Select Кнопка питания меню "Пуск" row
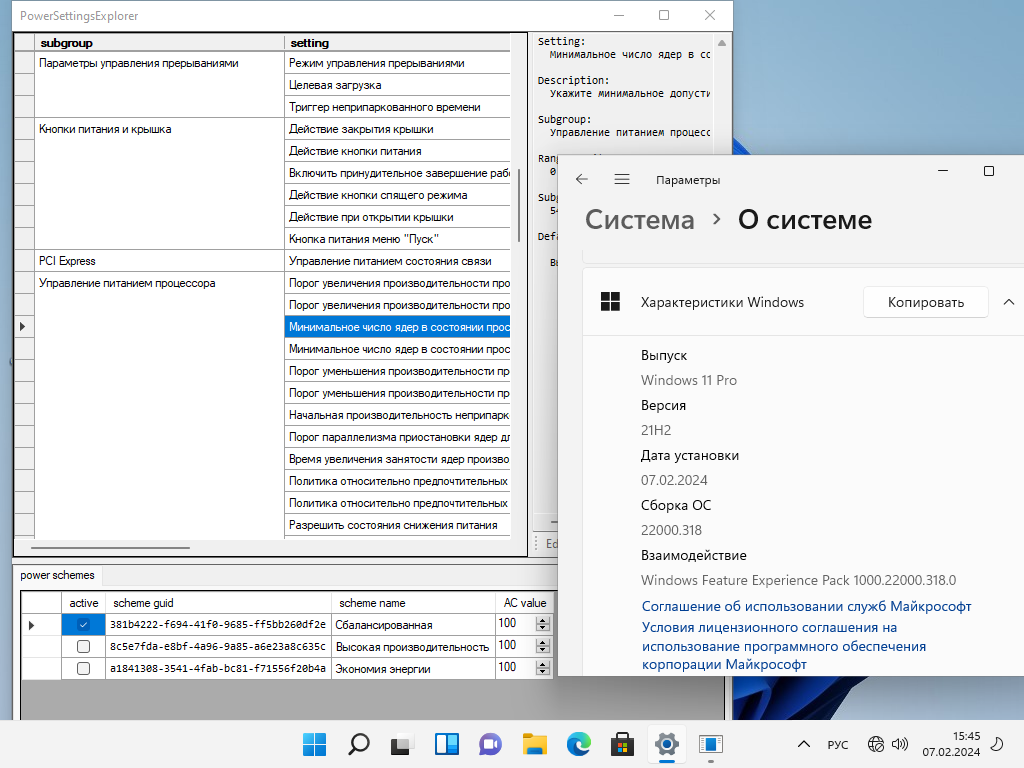1024x768 pixels. point(397,238)
